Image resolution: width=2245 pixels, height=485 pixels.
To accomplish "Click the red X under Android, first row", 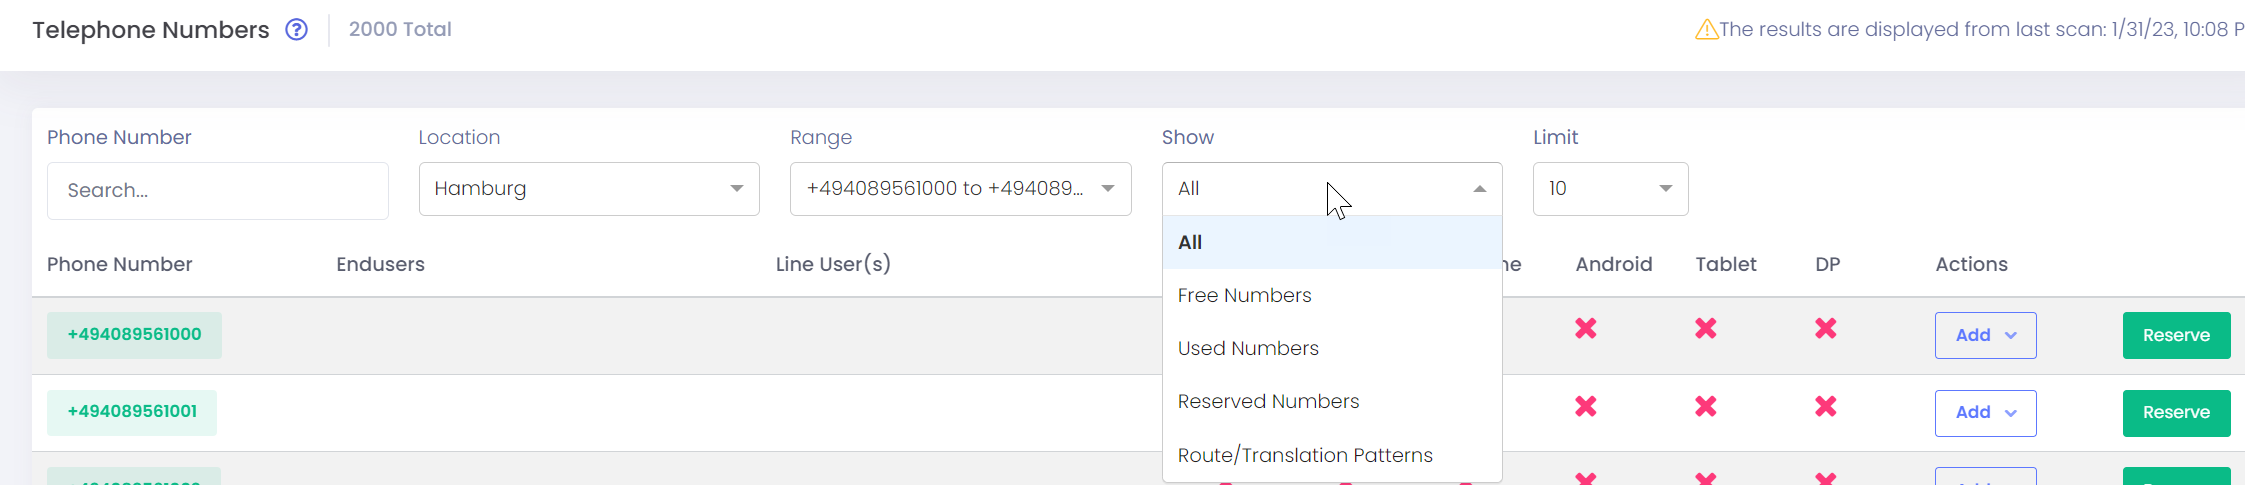I will coord(1586,328).
